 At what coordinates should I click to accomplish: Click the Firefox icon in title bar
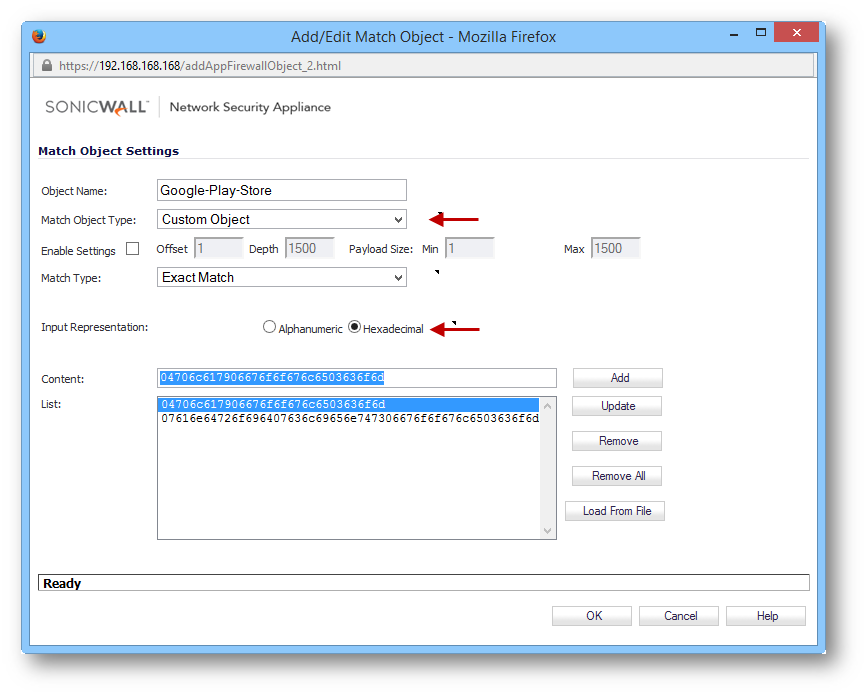click(39, 36)
